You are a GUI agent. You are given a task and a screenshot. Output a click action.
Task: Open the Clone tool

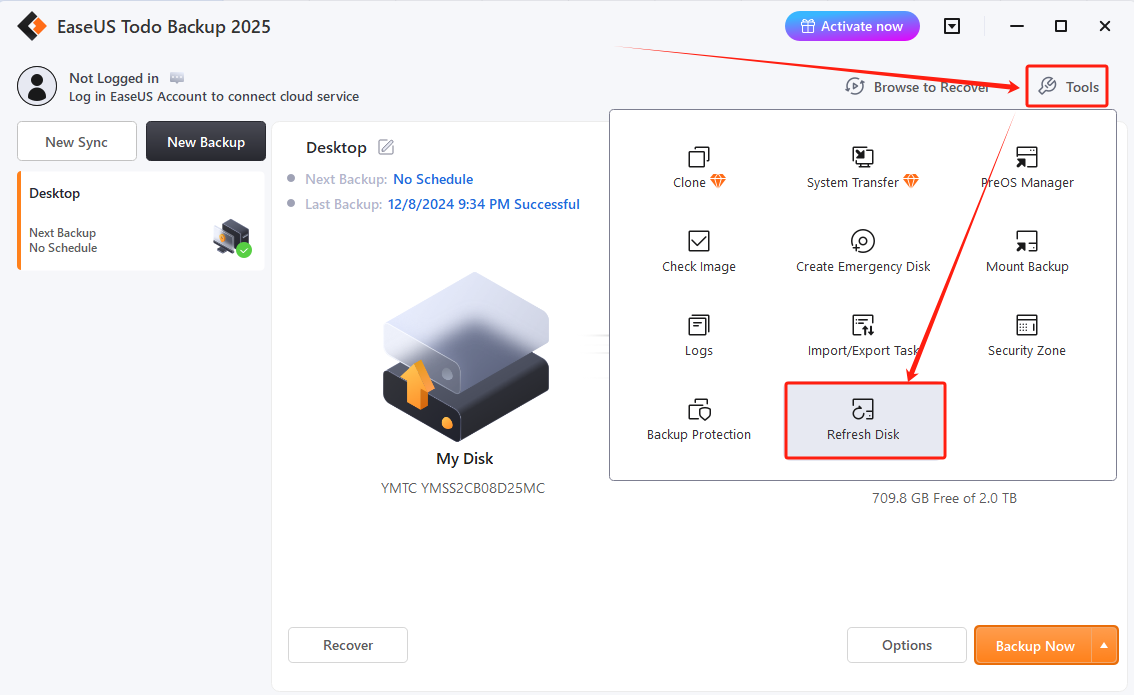(x=699, y=168)
